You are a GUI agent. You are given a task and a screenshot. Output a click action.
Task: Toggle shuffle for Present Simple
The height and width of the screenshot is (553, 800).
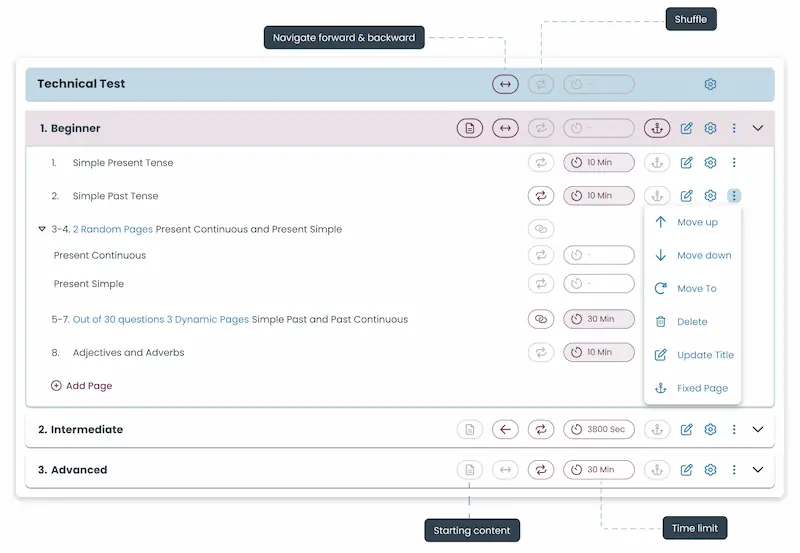(x=541, y=284)
